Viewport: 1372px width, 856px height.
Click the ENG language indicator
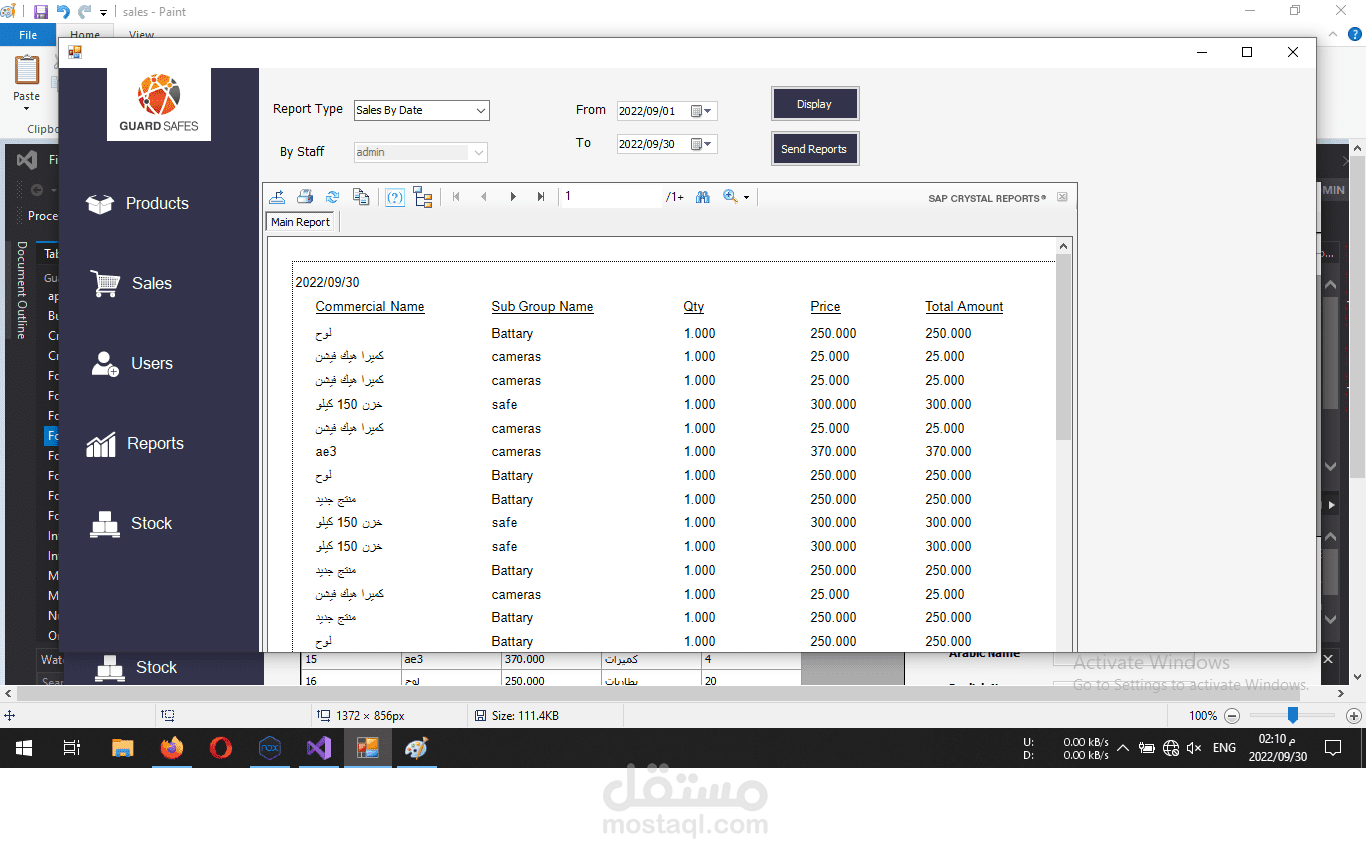(1224, 748)
